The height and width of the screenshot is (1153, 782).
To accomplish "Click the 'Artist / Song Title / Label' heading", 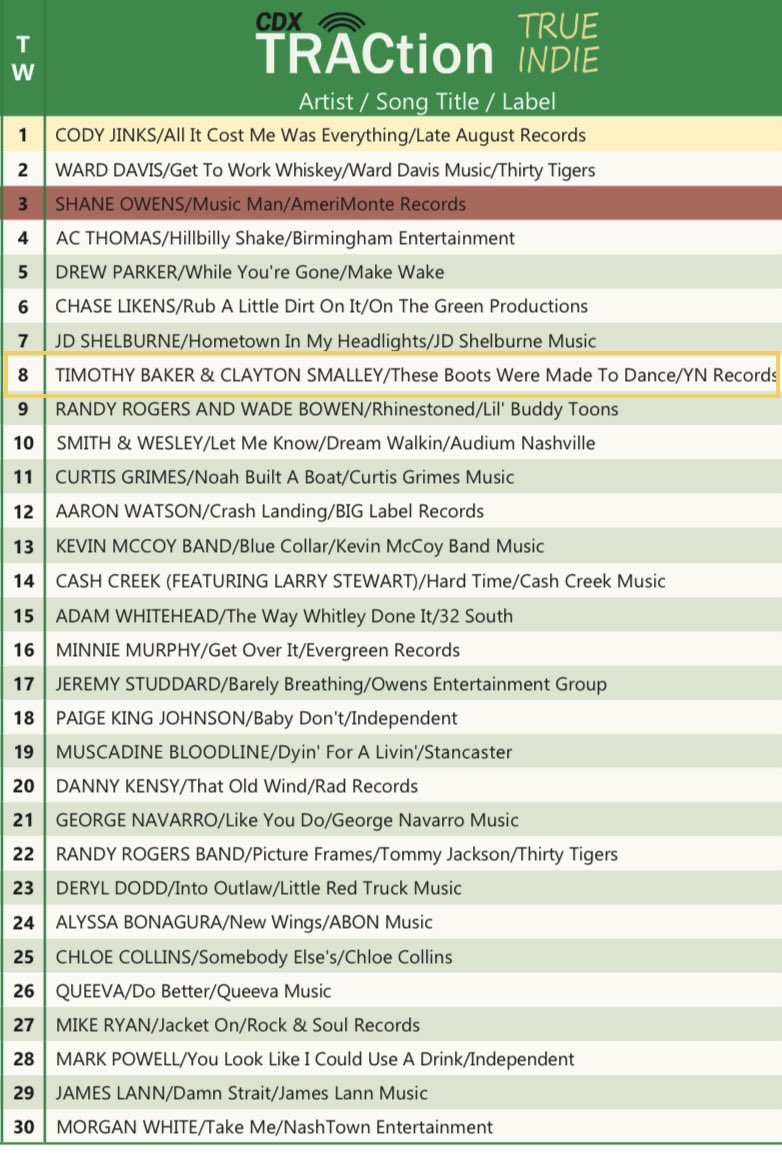I will tap(427, 101).
